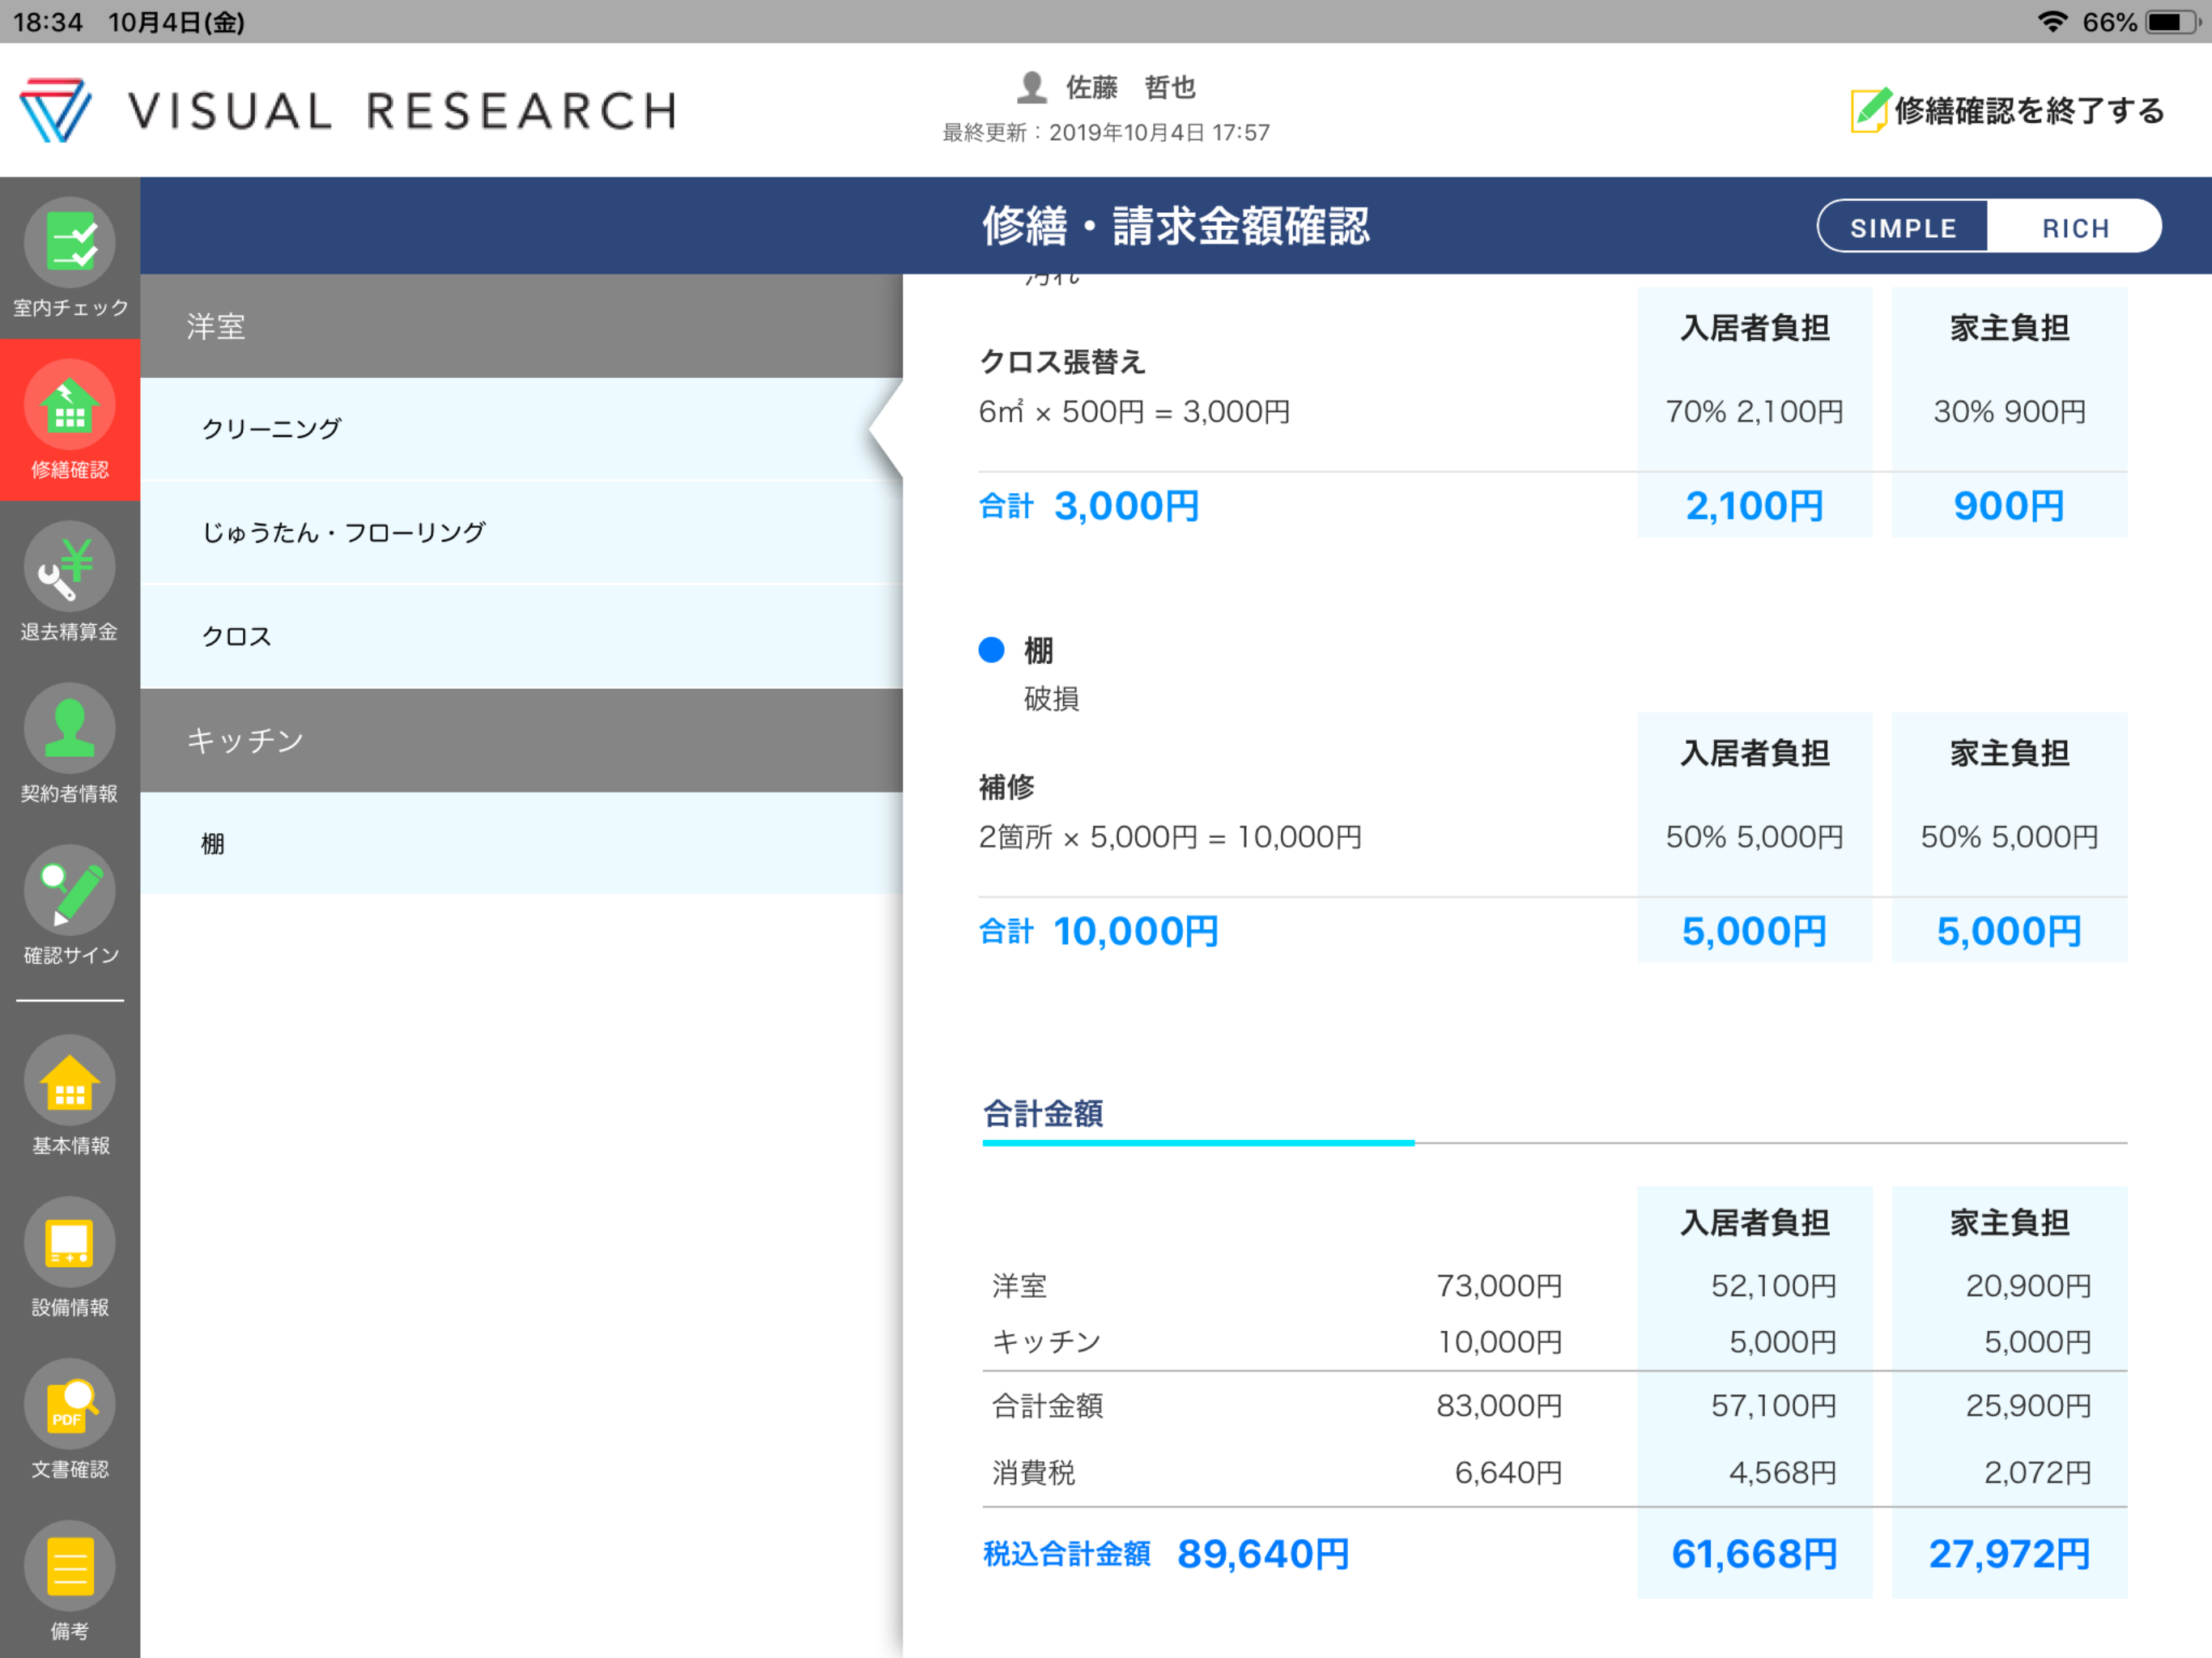Viewport: 2212px width, 1658px height.
Task: Select the 修繕確認 sidebar icon
Action: [70, 405]
